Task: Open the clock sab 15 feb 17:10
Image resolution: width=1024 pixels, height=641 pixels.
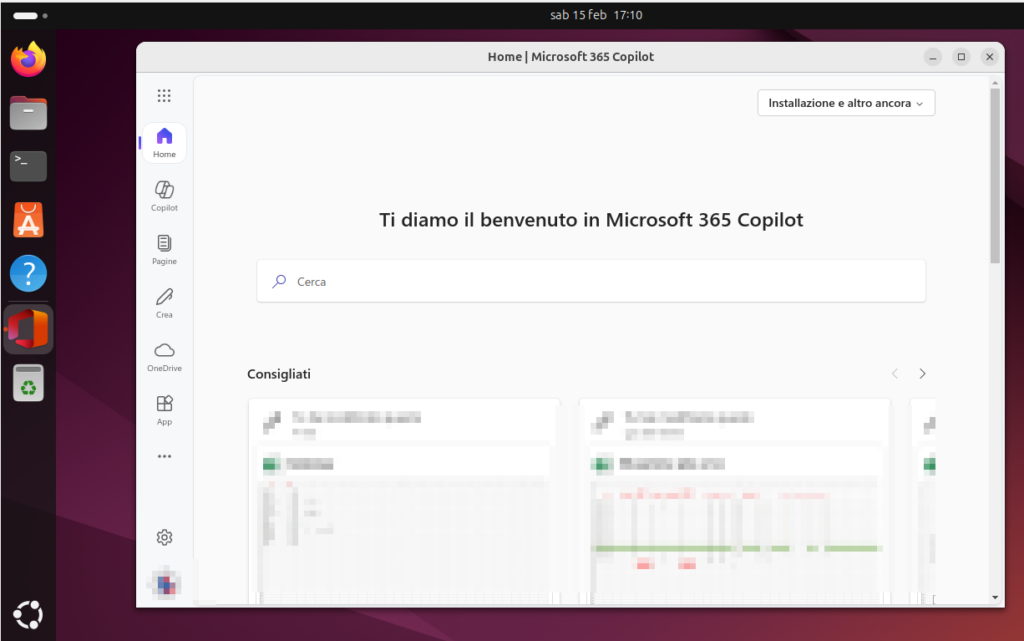Action: (596, 15)
